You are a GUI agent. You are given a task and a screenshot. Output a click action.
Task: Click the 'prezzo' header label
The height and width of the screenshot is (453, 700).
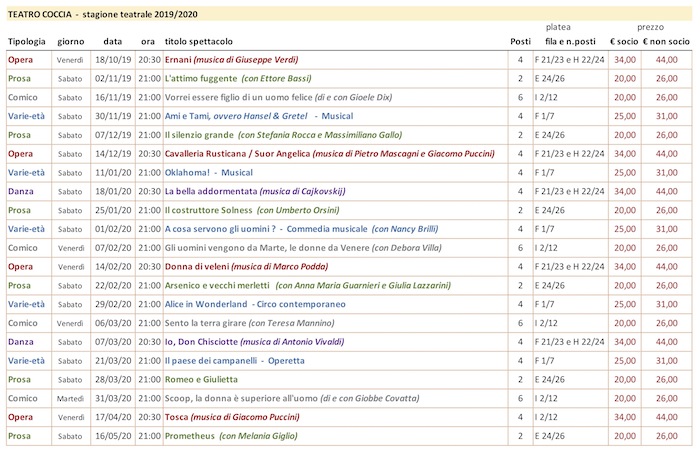click(x=650, y=27)
